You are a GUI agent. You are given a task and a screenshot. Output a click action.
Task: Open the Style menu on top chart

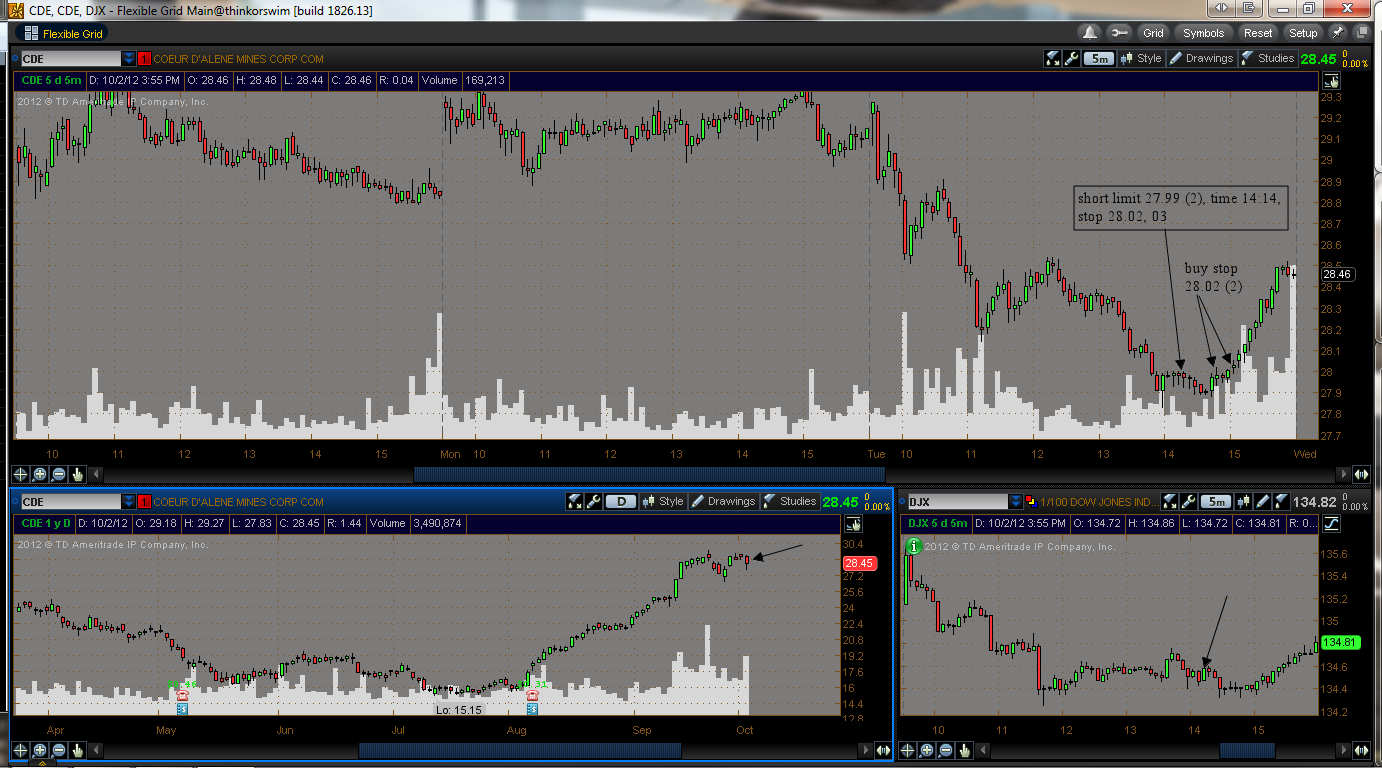pos(1141,58)
